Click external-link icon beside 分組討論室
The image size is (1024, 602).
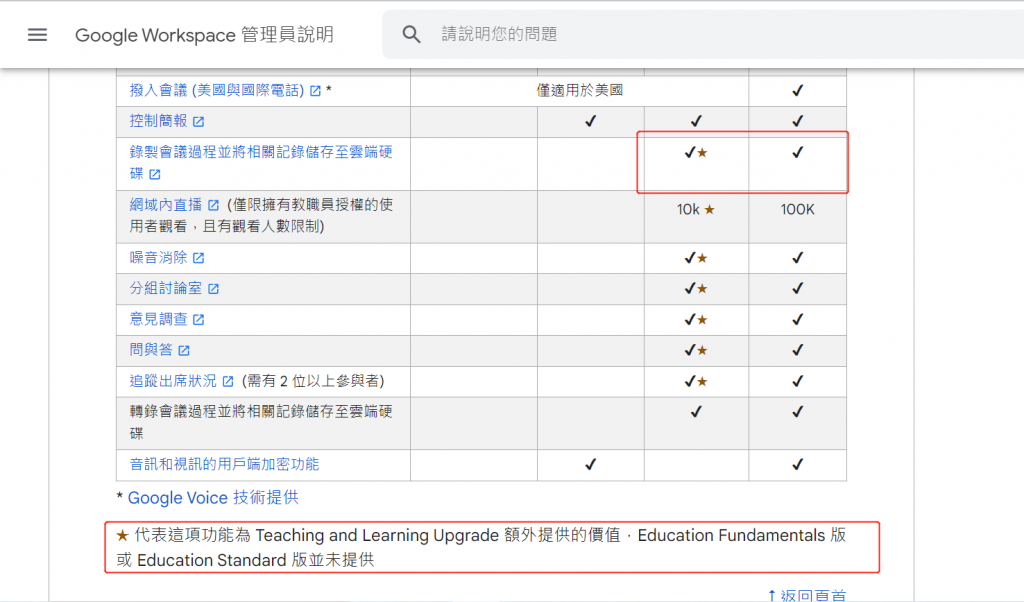(214, 289)
